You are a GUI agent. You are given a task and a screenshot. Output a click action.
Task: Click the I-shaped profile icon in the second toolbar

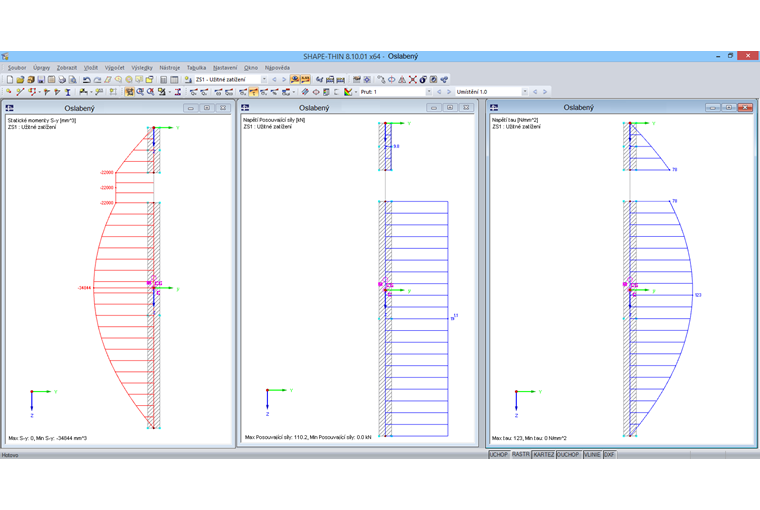tap(178, 92)
